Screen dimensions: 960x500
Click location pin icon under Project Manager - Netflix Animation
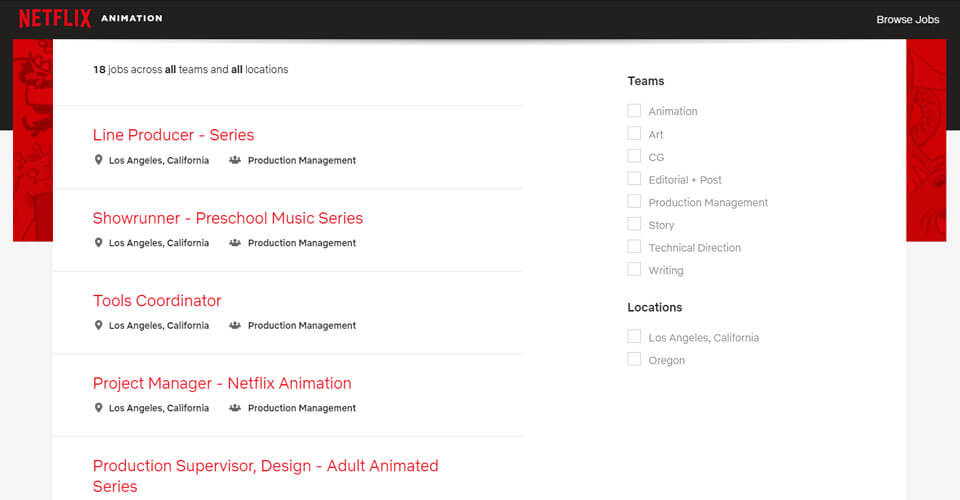pos(98,408)
